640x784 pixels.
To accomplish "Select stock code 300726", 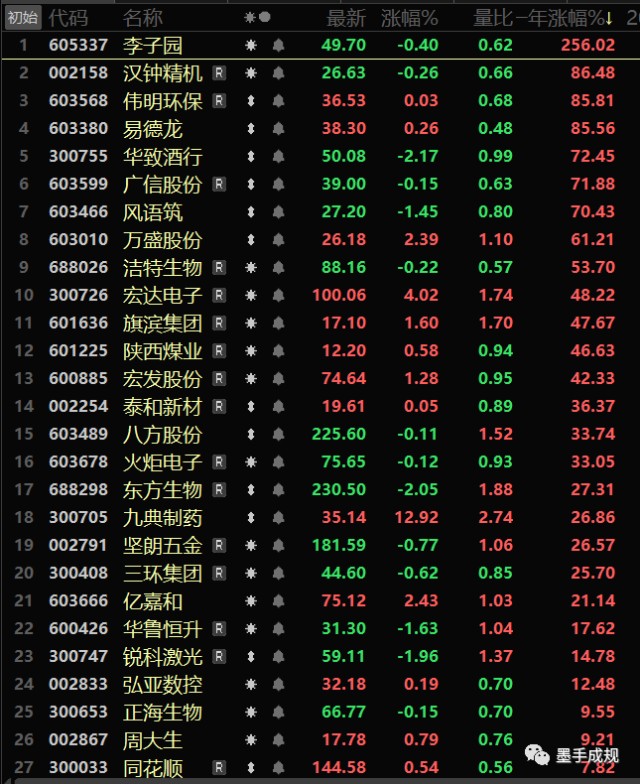I will click(78, 295).
